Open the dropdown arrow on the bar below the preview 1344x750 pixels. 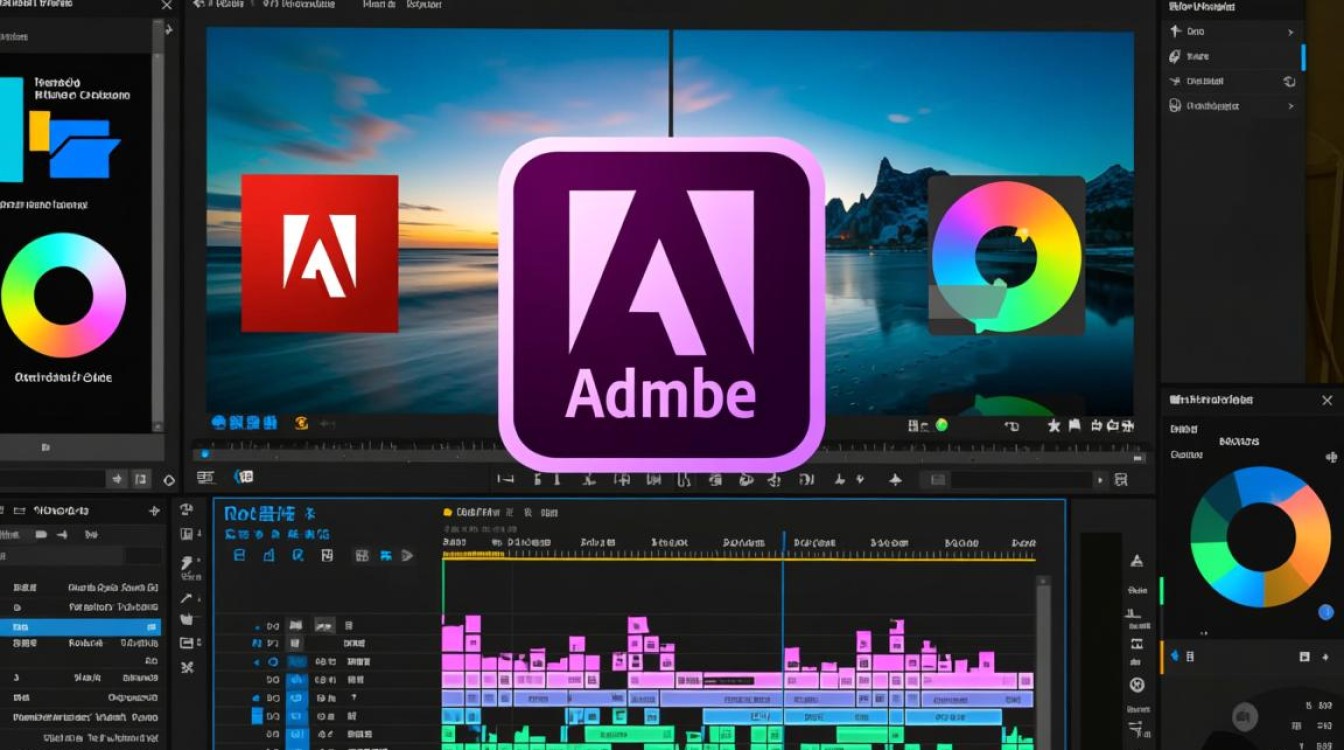pos(1102,480)
